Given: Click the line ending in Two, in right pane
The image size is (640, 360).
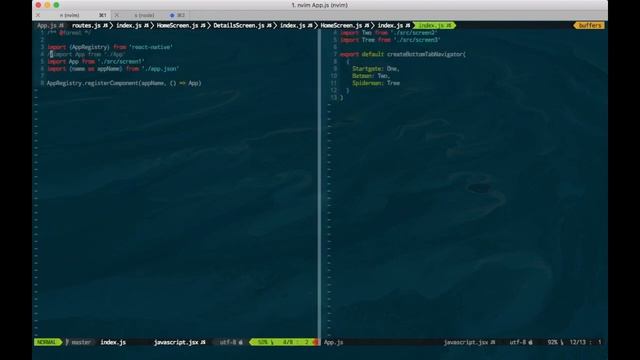Looking at the screenshot, I should point(371,76).
